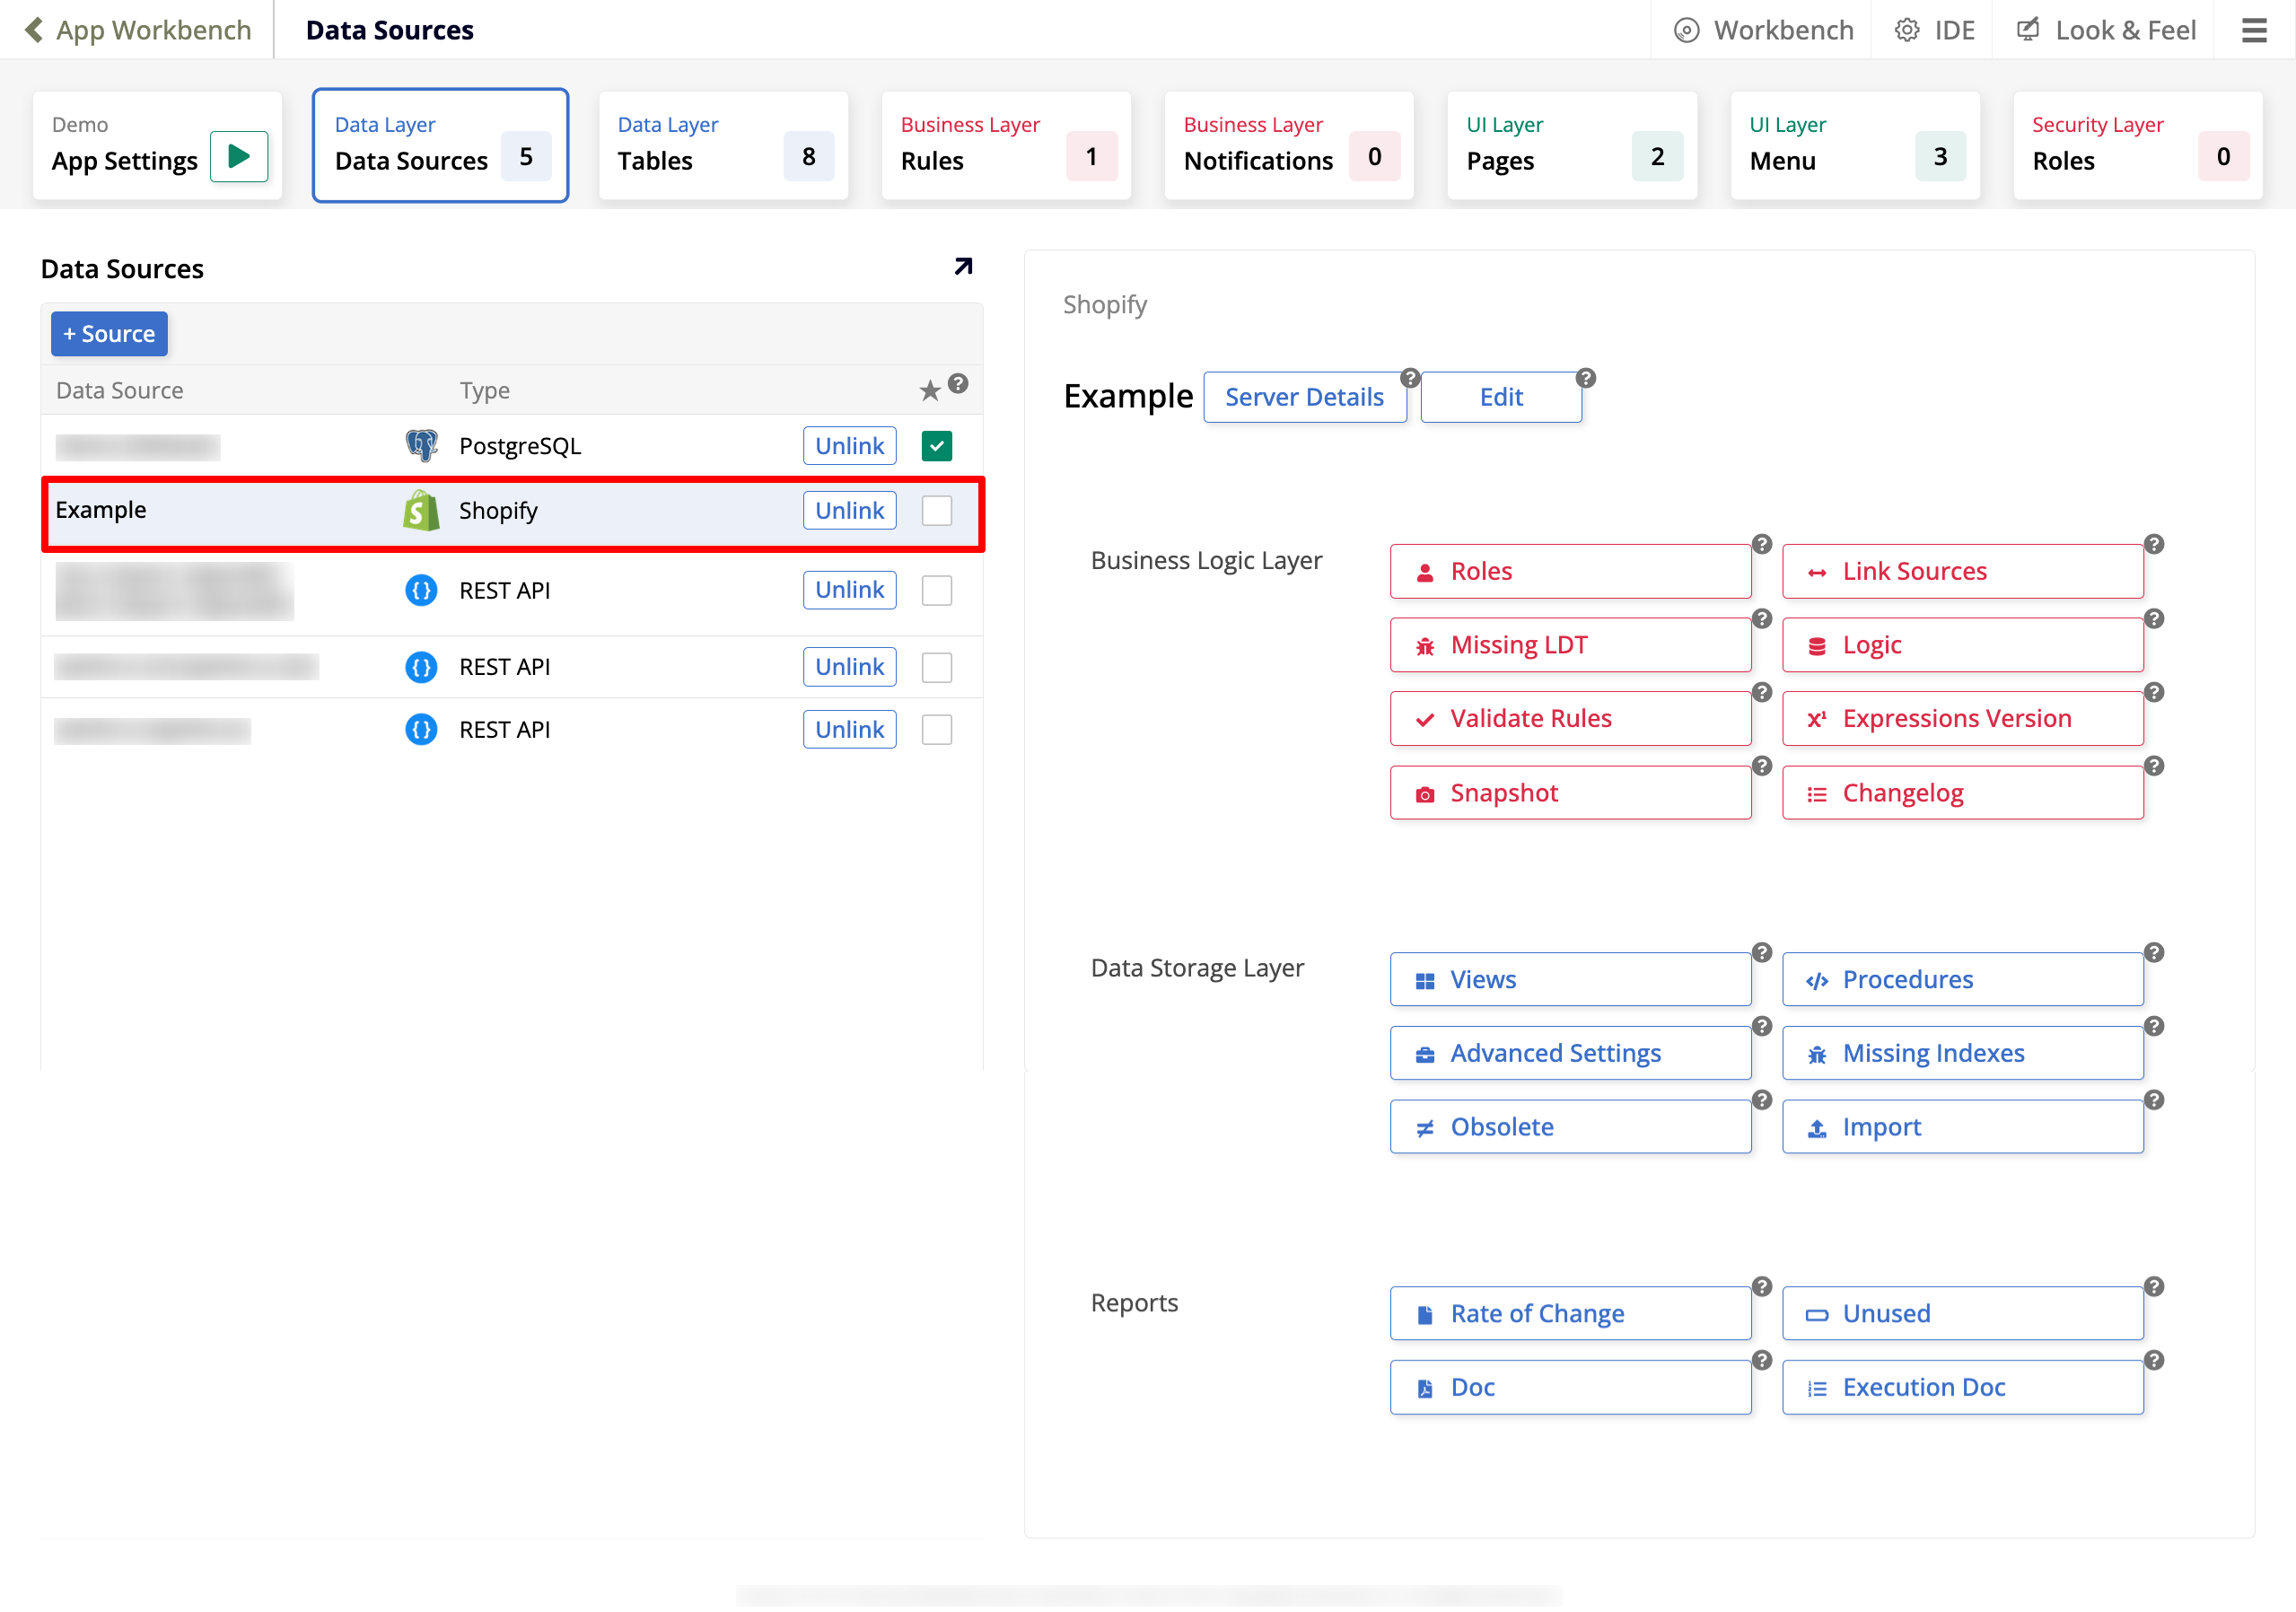Expand Data Sources panel with the diagonal arrow

pyautogui.click(x=961, y=266)
